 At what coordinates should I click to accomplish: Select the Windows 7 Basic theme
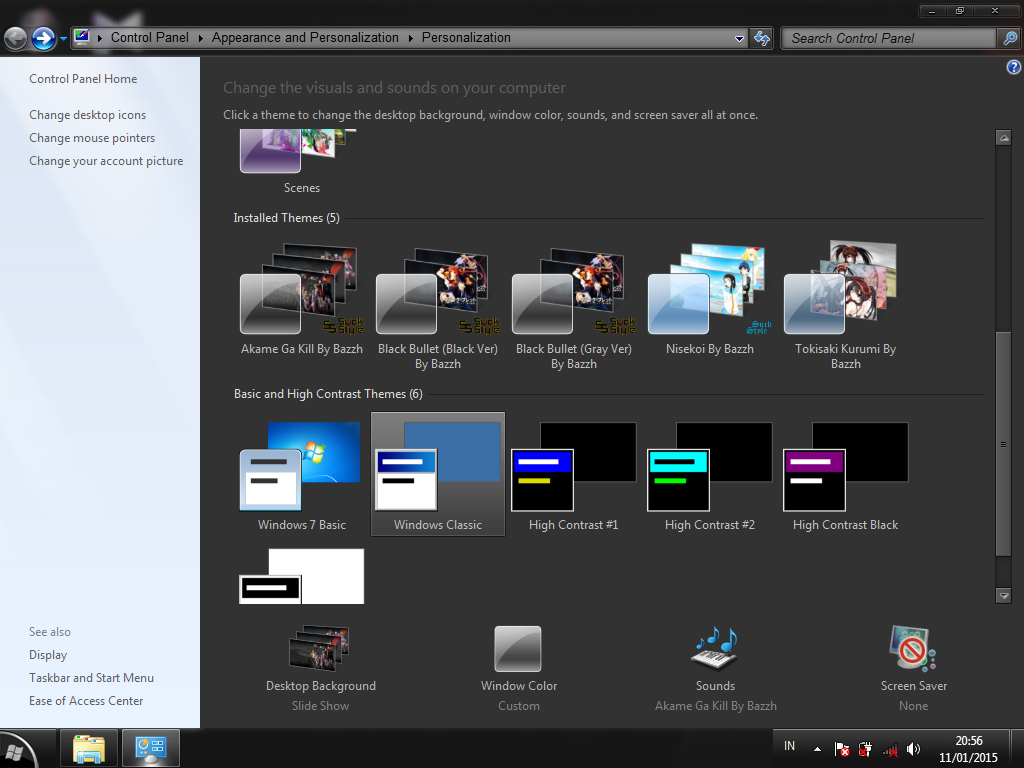coord(302,475)
